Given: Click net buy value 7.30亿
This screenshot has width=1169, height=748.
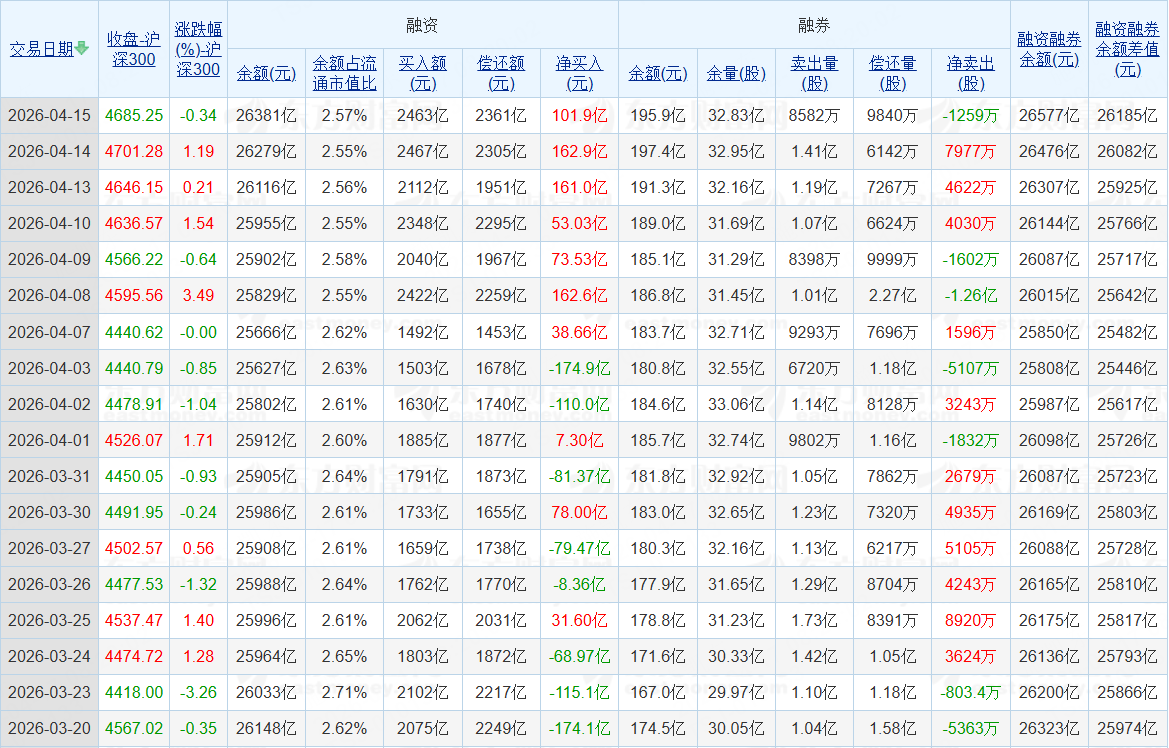Looking at the screenshot, I should [579, 440].
